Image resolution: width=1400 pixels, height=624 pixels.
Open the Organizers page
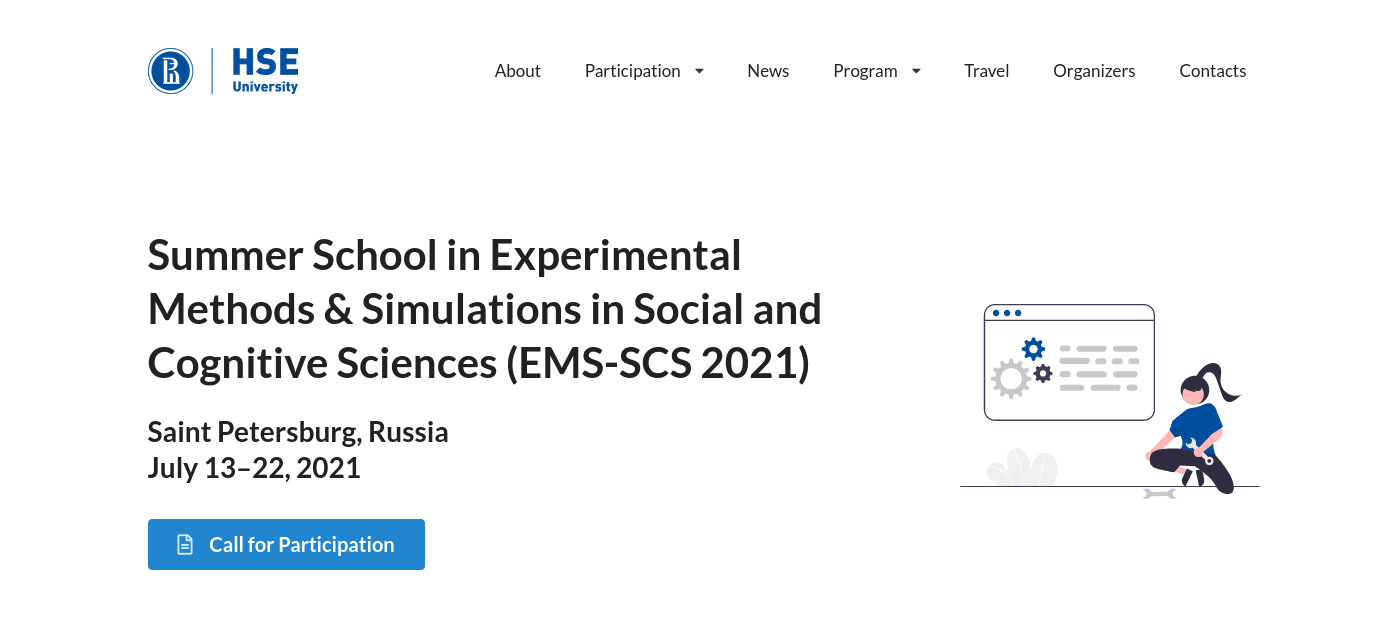click(x=1094, y=70)
